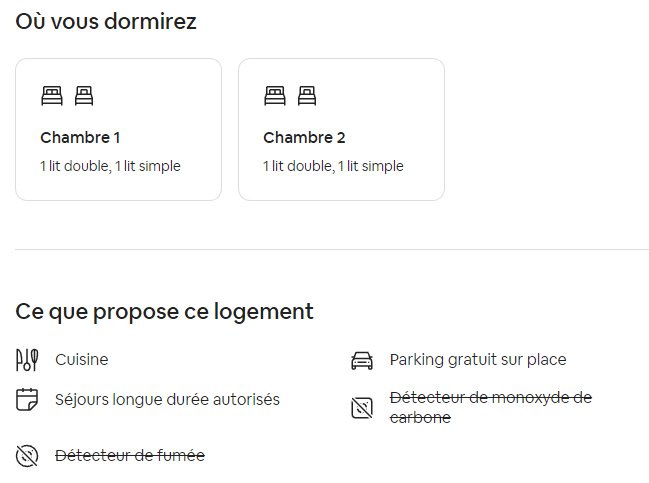Click Séjours longue durée autorisés text

tap(167, 400)
